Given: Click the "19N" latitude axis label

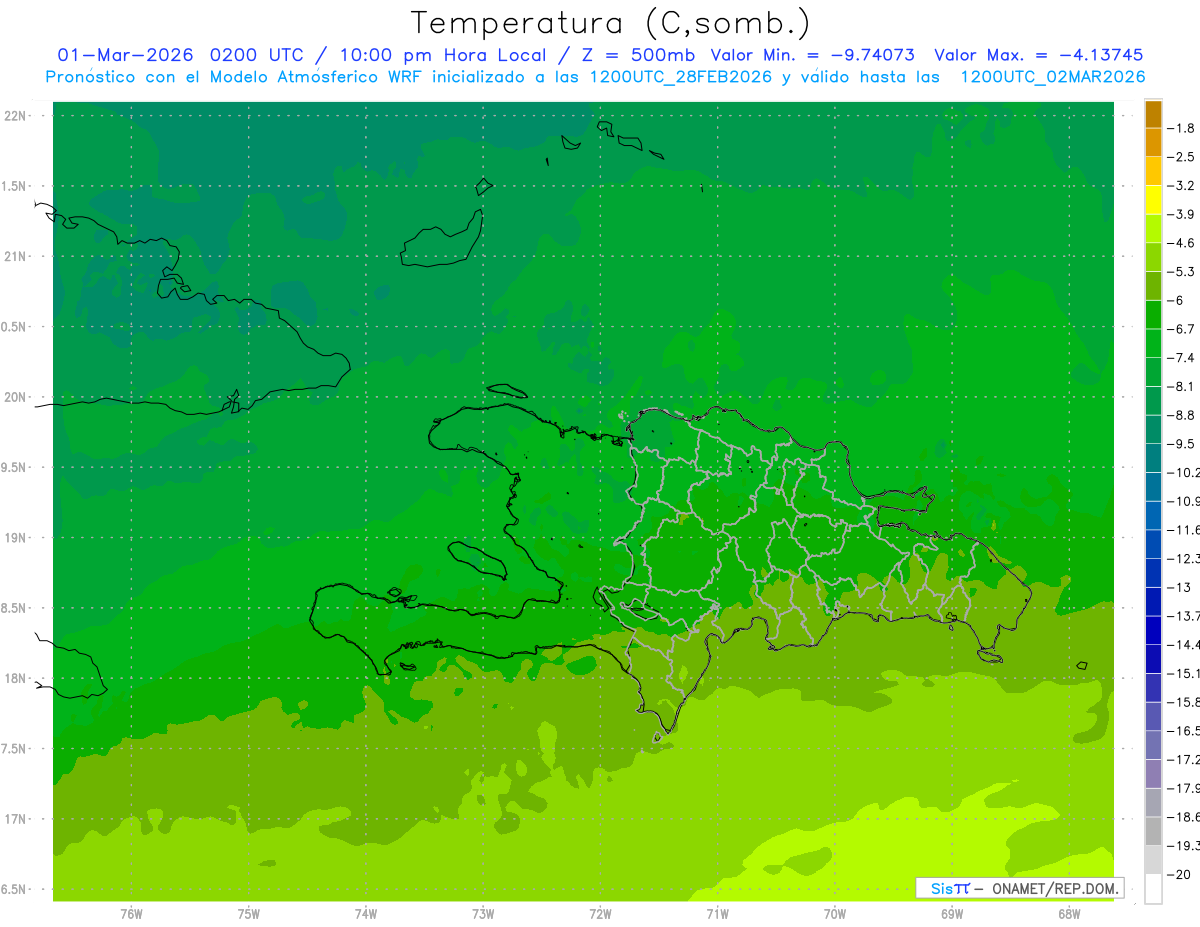Looking at the screenshot, I should pyautogui.click(x=16, y=538).
